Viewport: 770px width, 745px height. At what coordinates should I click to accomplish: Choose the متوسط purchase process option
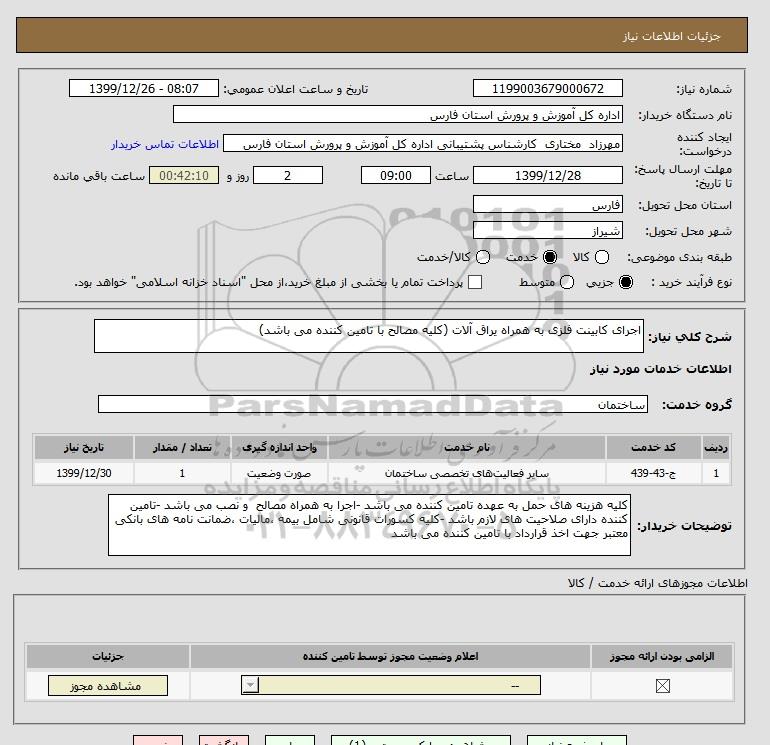pos(567,282)
